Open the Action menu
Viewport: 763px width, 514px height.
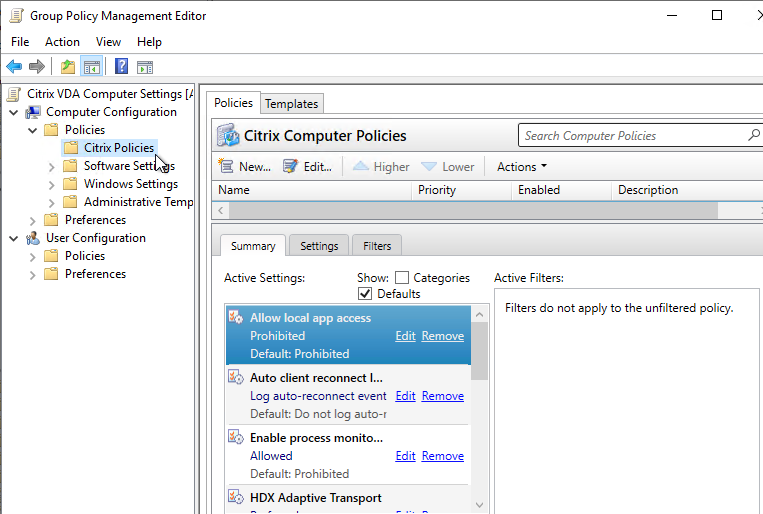click(x=62, y=42)
